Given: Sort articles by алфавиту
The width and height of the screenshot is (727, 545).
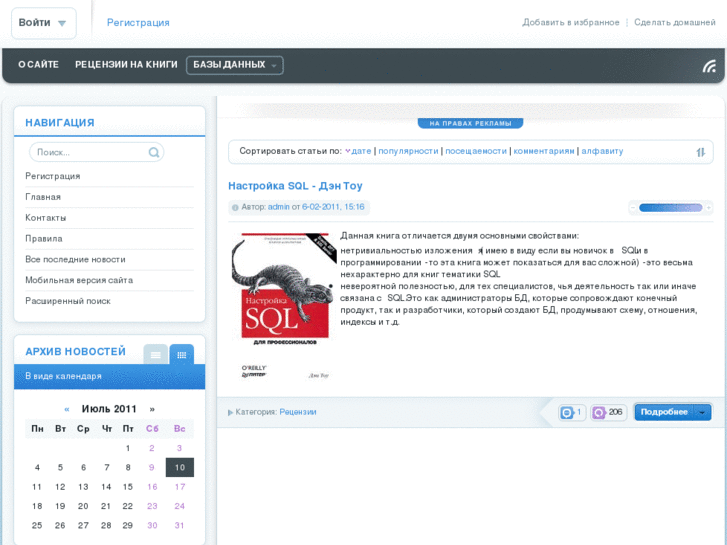Looking at the screenshot, I should (602, 151).
